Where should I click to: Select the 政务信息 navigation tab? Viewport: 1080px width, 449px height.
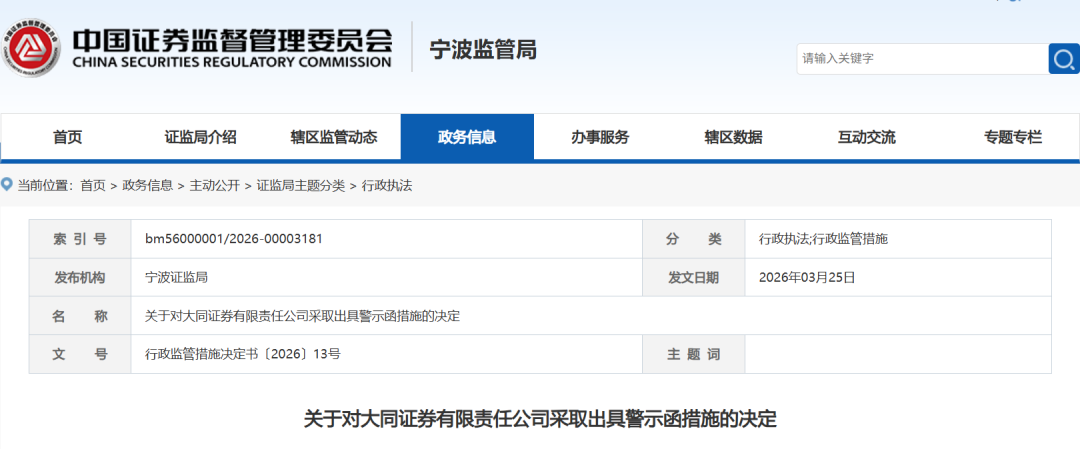467,137
